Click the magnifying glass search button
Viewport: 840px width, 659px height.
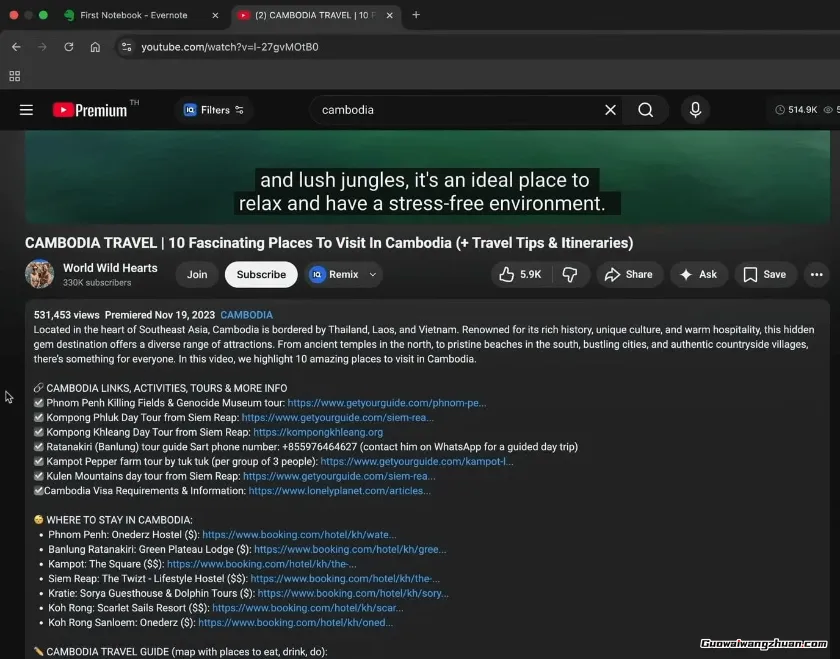tap(646, 110)
